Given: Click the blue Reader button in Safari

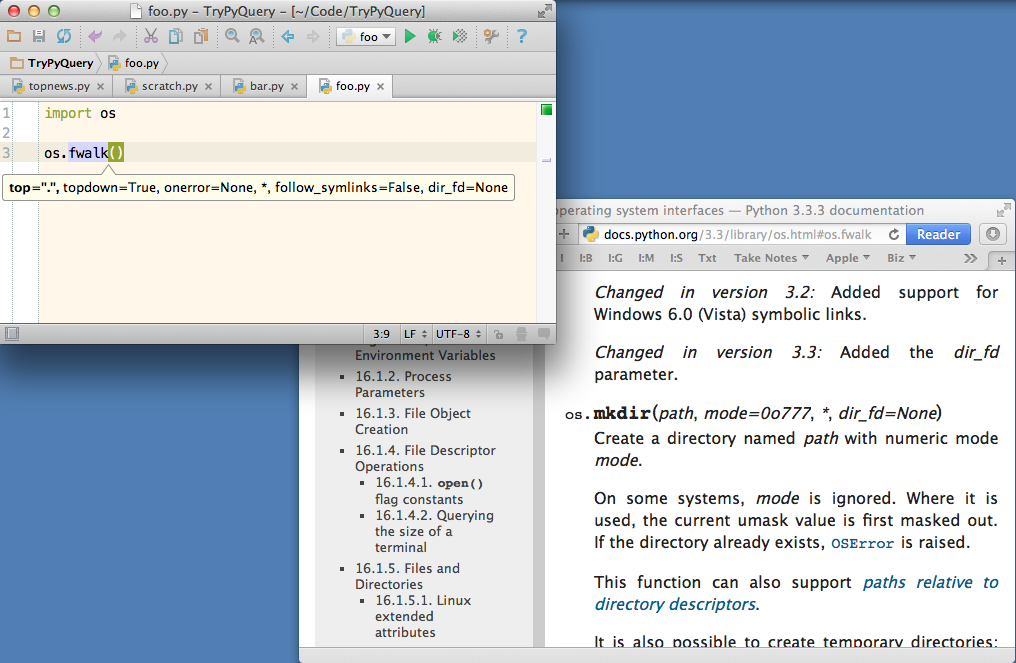Looking at the screenshot, I should (x=938, y=235).
